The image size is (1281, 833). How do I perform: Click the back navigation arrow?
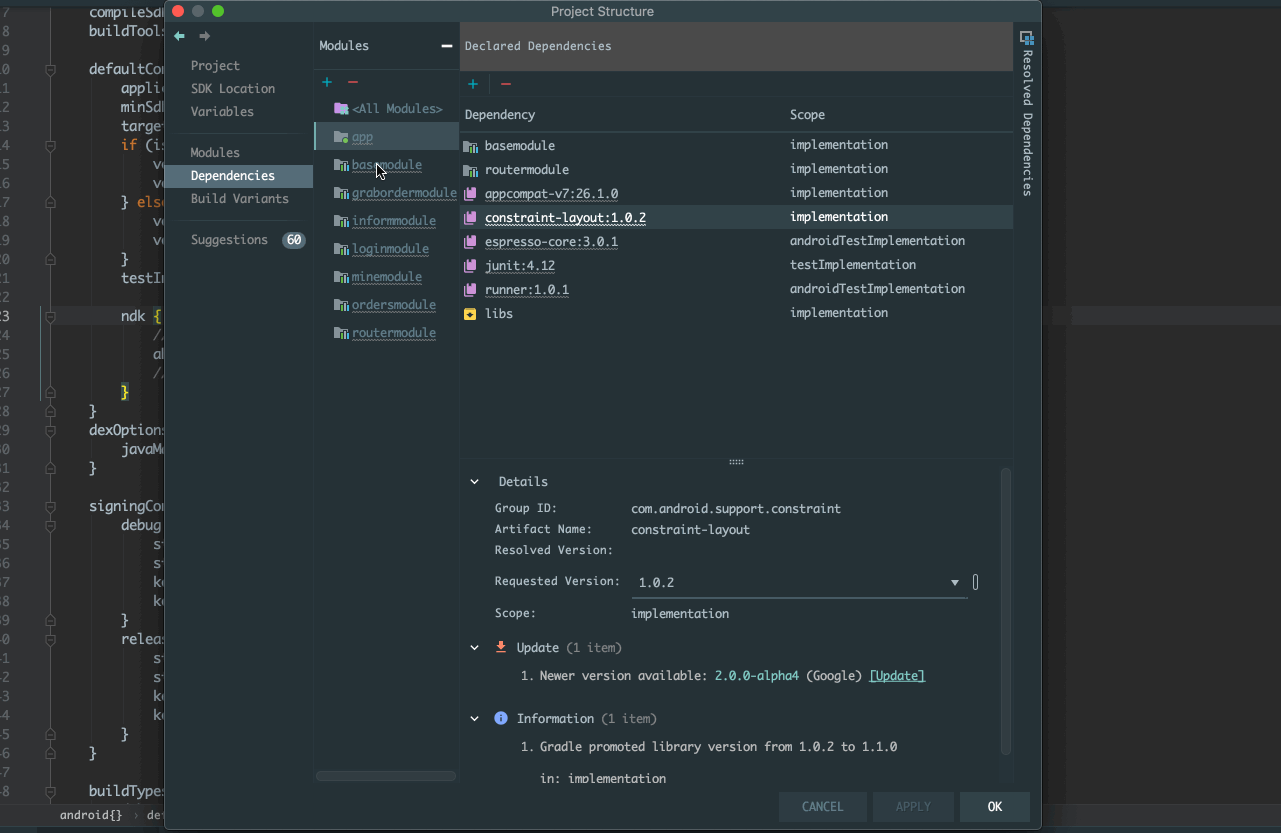click(178, 36)
